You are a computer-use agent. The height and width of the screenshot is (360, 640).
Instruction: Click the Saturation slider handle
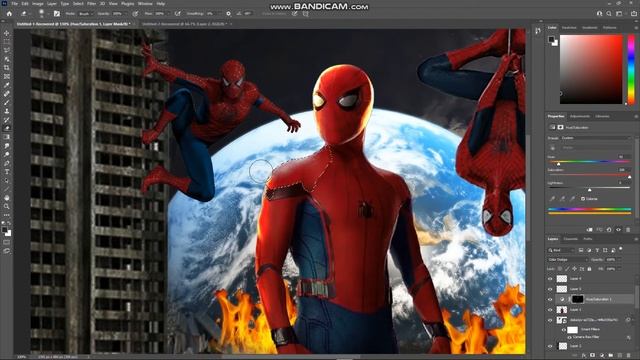pyautogui.click(x=629, y=177)
